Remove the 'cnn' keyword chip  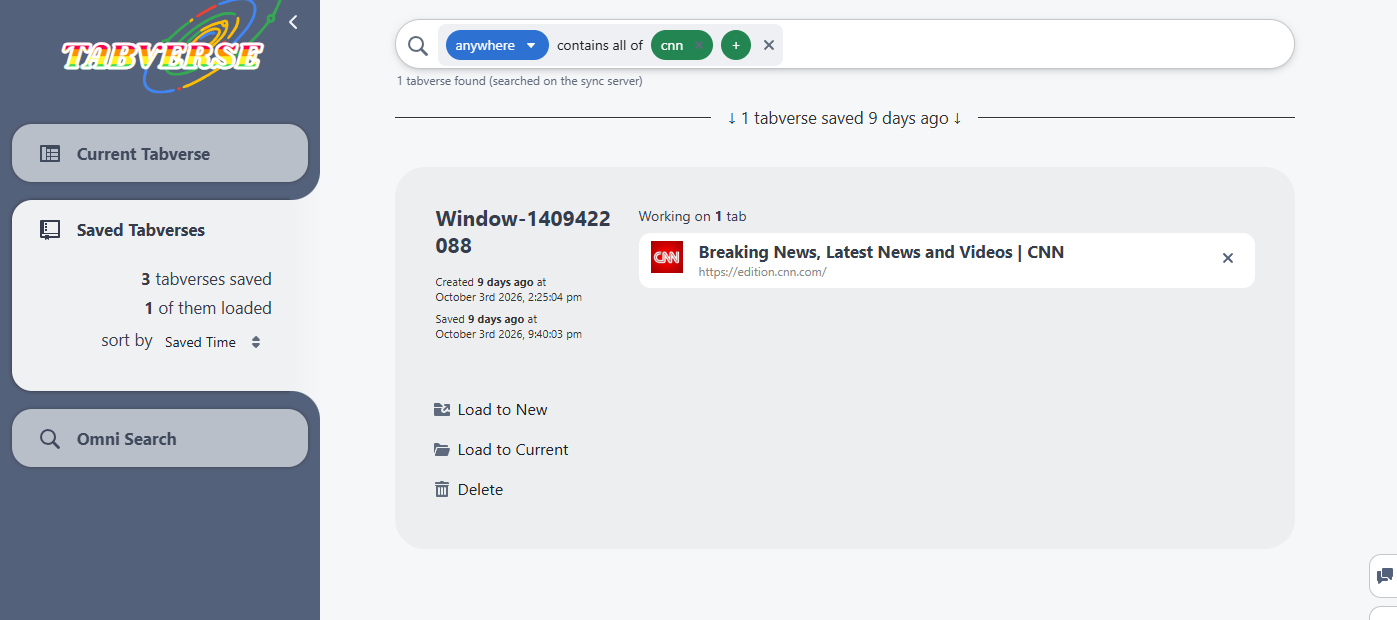tap(698, 46)
